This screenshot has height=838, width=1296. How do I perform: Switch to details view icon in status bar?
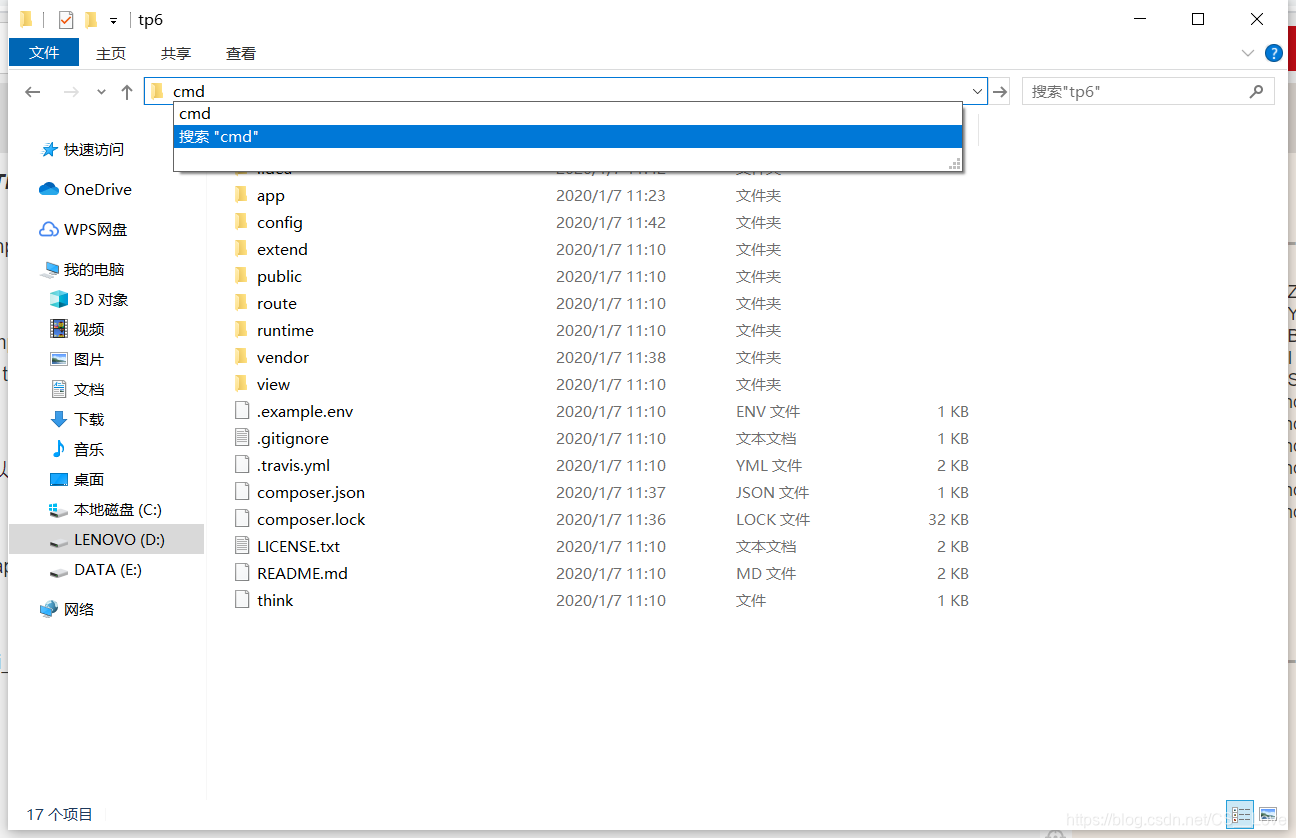(x=1240, y=815)
